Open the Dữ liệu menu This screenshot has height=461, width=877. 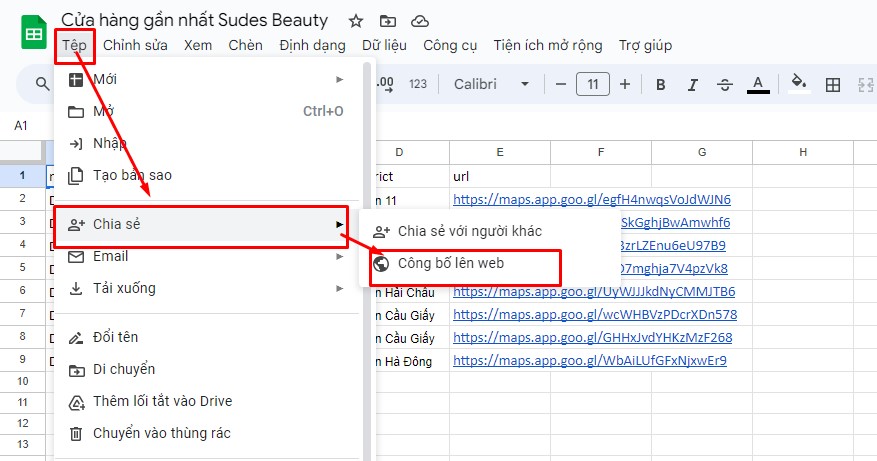point(384,45)
